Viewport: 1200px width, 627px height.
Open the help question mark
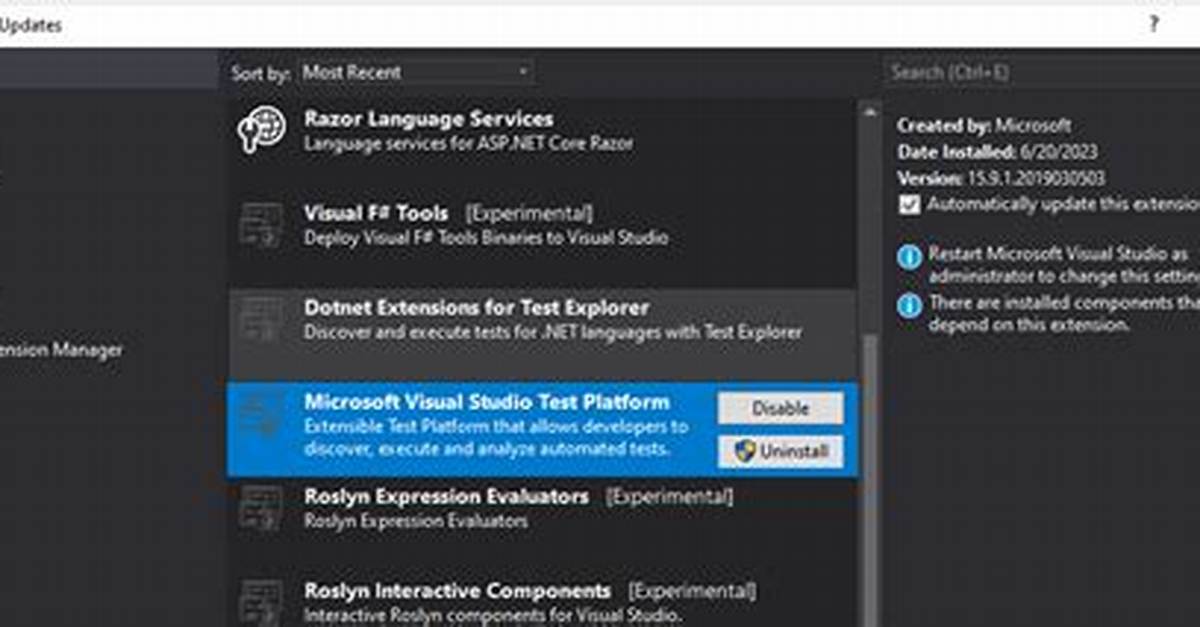click(1153, 25)
